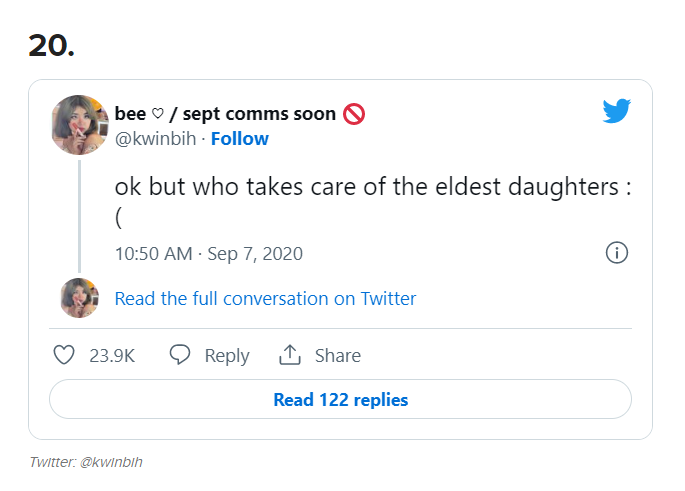Click the share upload icon
Image resolution: width=685 pixels, height=491 pixels.
tap(290, 355)
